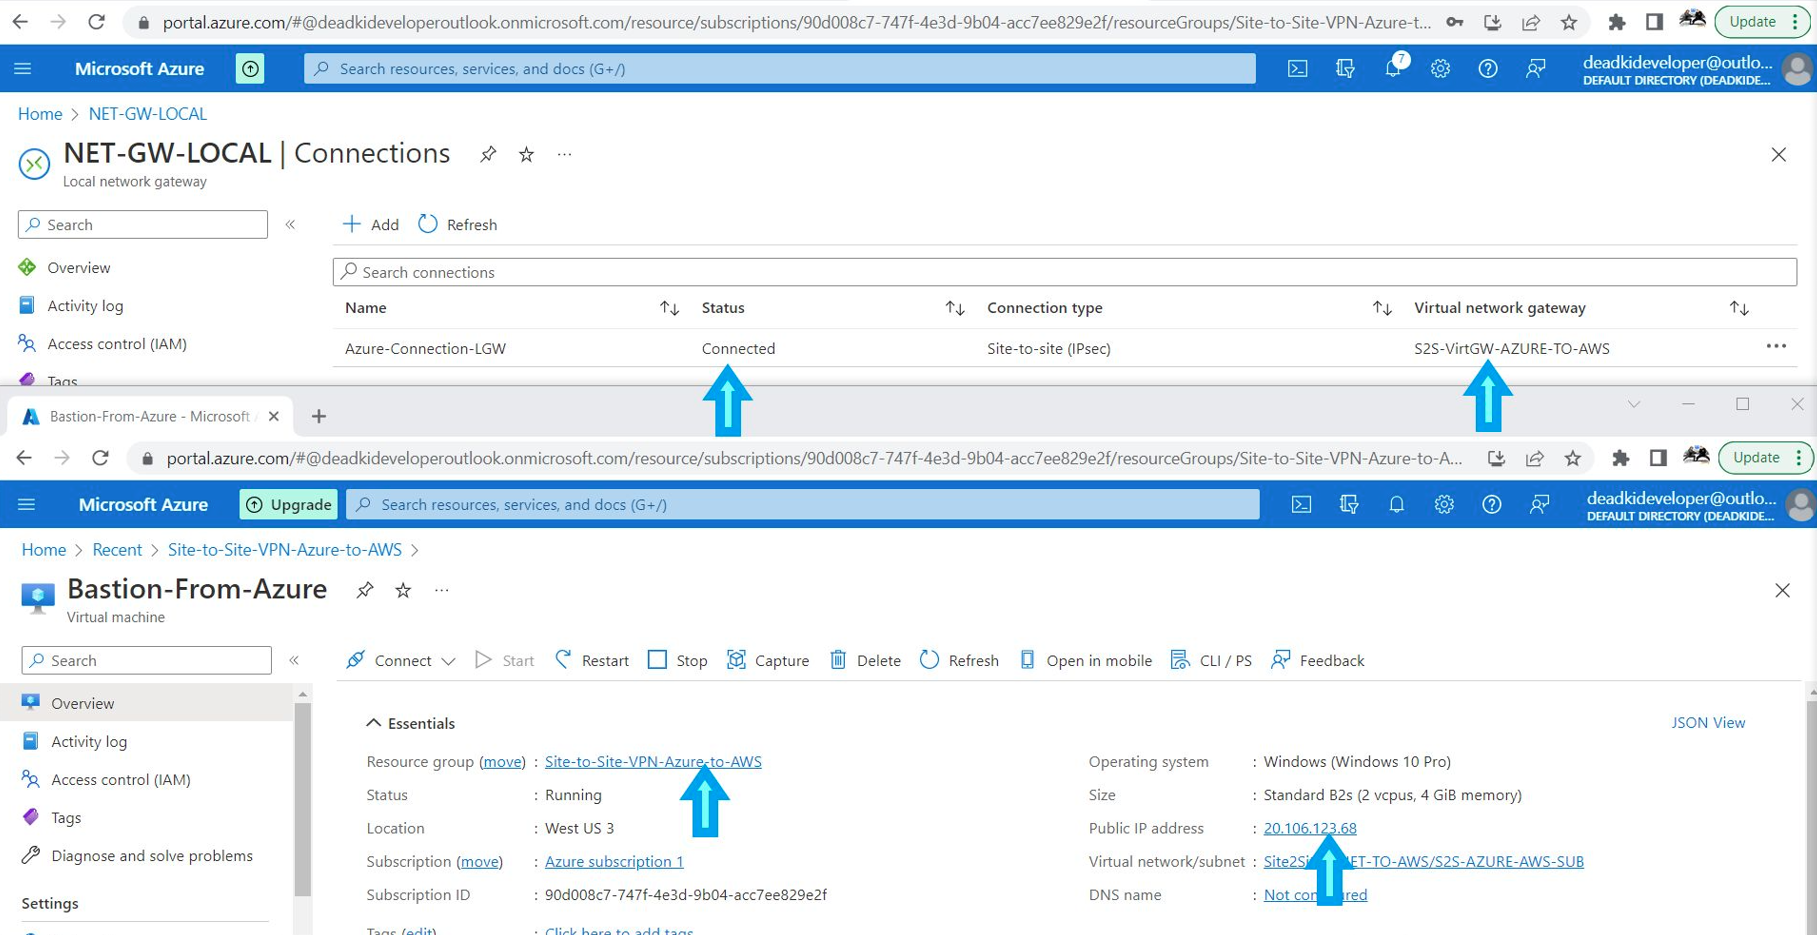
Task: Capture an image of the virtual machine
Action: [768, 660]
